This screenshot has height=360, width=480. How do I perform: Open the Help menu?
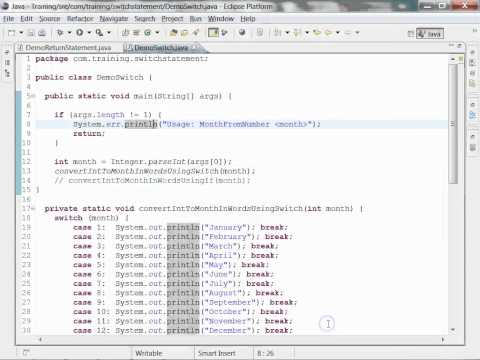(x=248, y=19)
